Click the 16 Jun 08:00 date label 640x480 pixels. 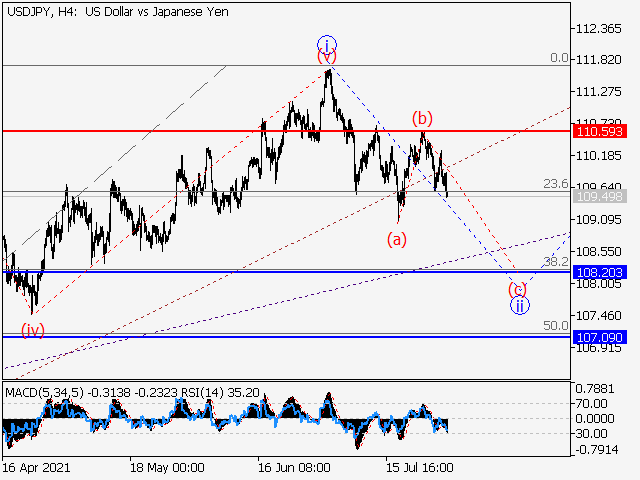click(x=294, y=468)
